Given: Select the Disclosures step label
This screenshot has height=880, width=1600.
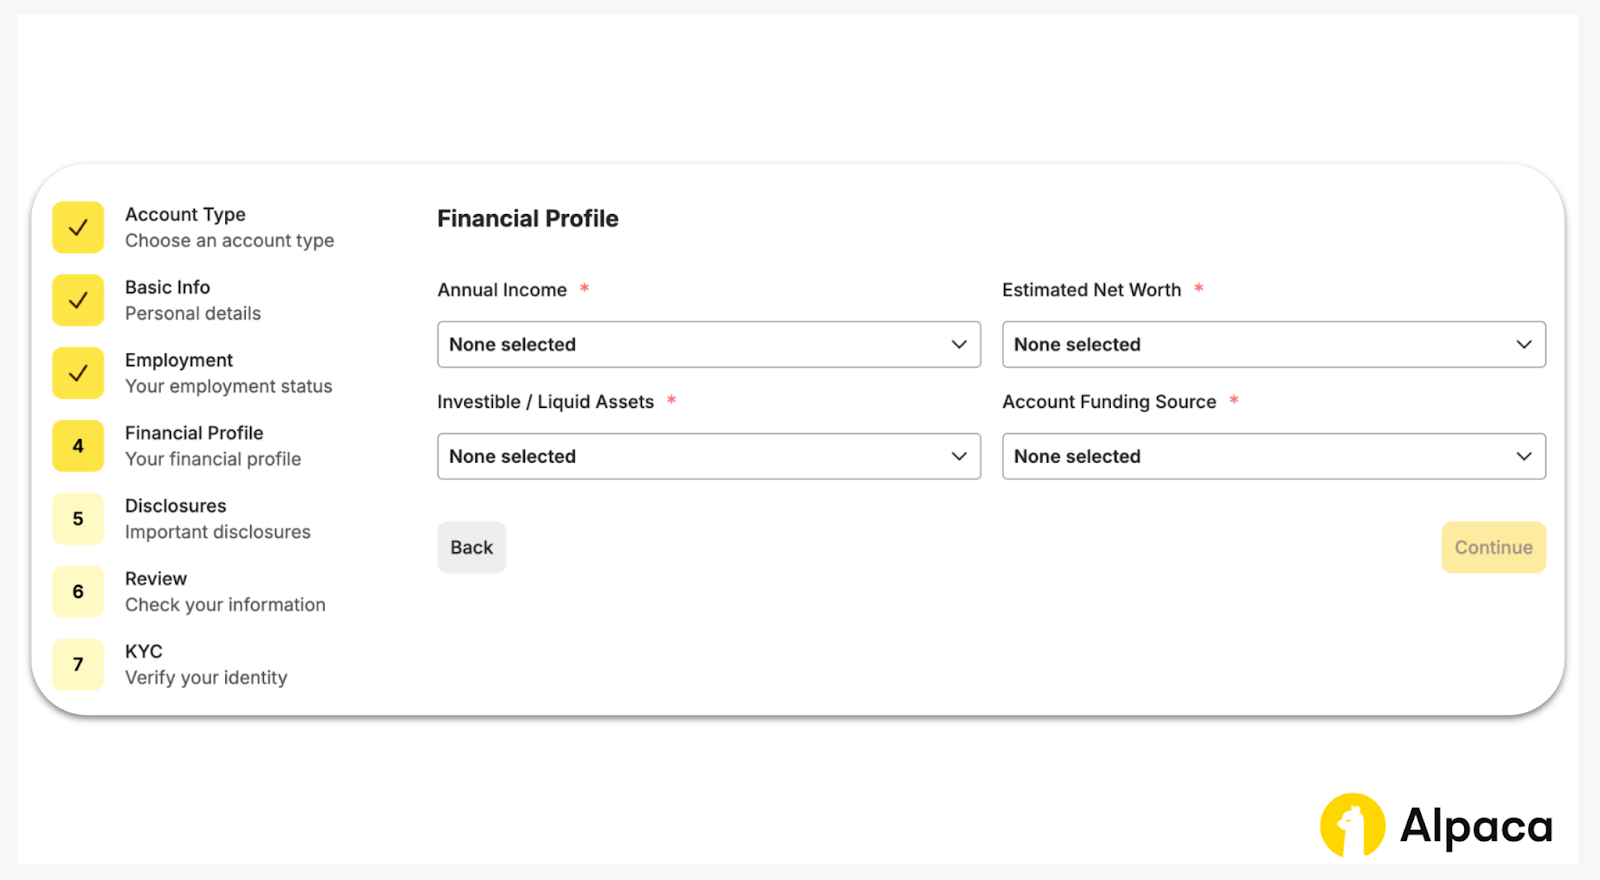Looking at the screenshot, I should pos(176,506).
